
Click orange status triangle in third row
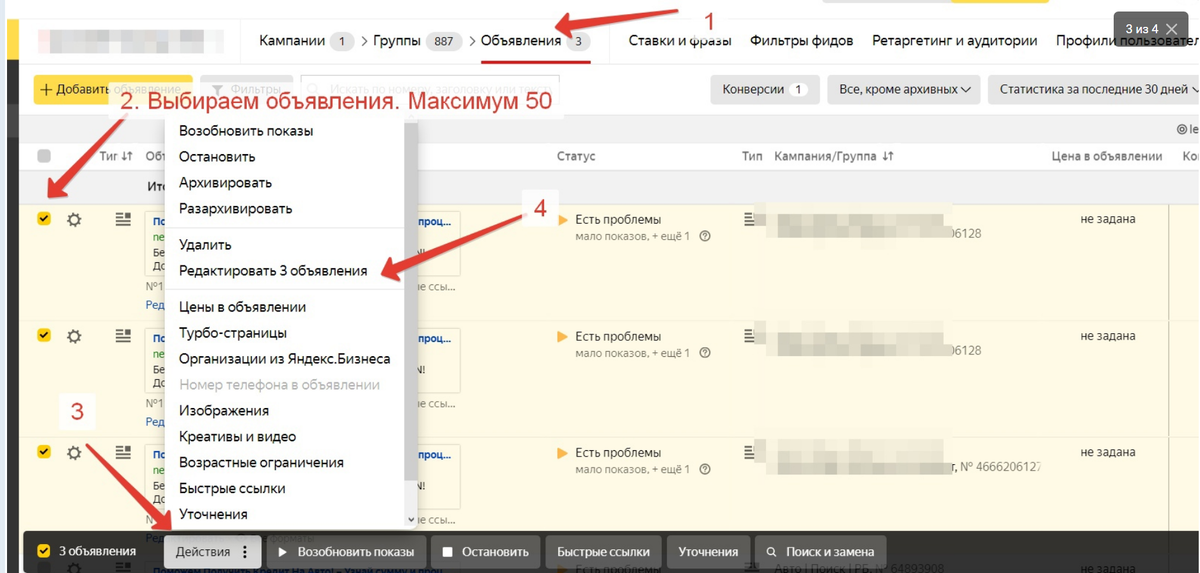[563, 453]
